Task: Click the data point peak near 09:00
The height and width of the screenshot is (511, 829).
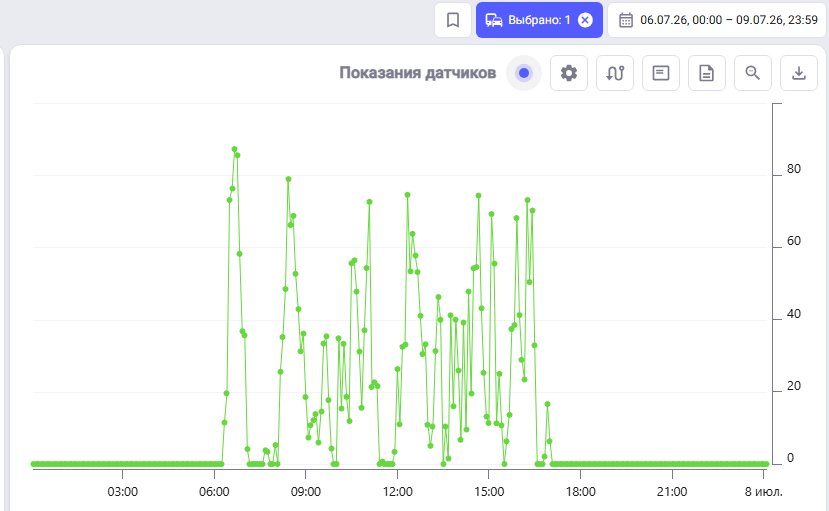Action: coord(289,179)
